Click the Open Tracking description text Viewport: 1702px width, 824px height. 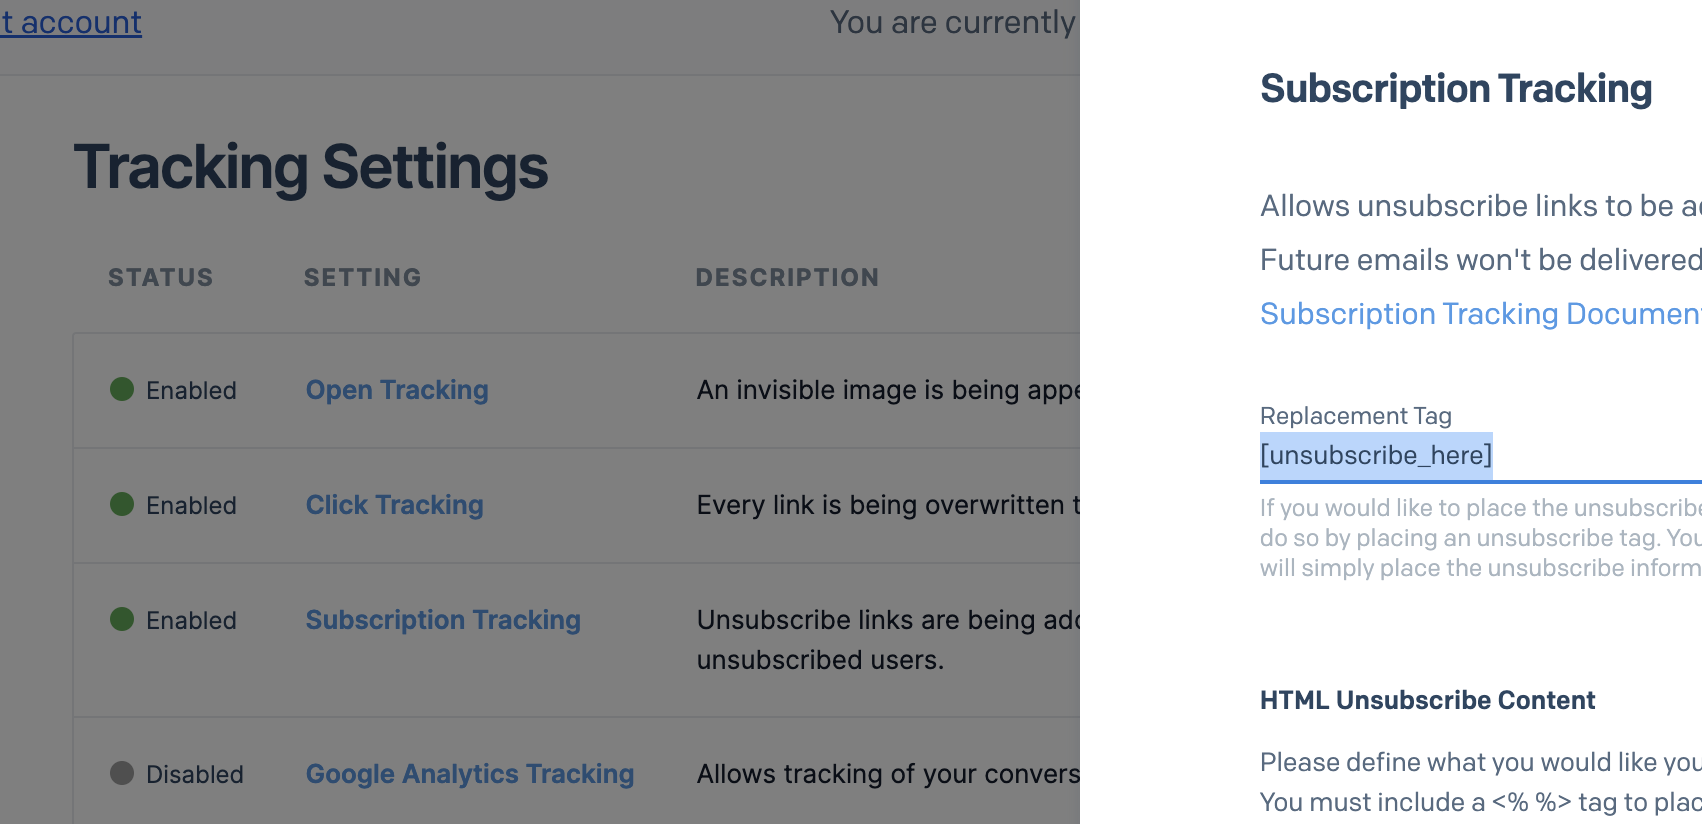click(x=887, y=390)
